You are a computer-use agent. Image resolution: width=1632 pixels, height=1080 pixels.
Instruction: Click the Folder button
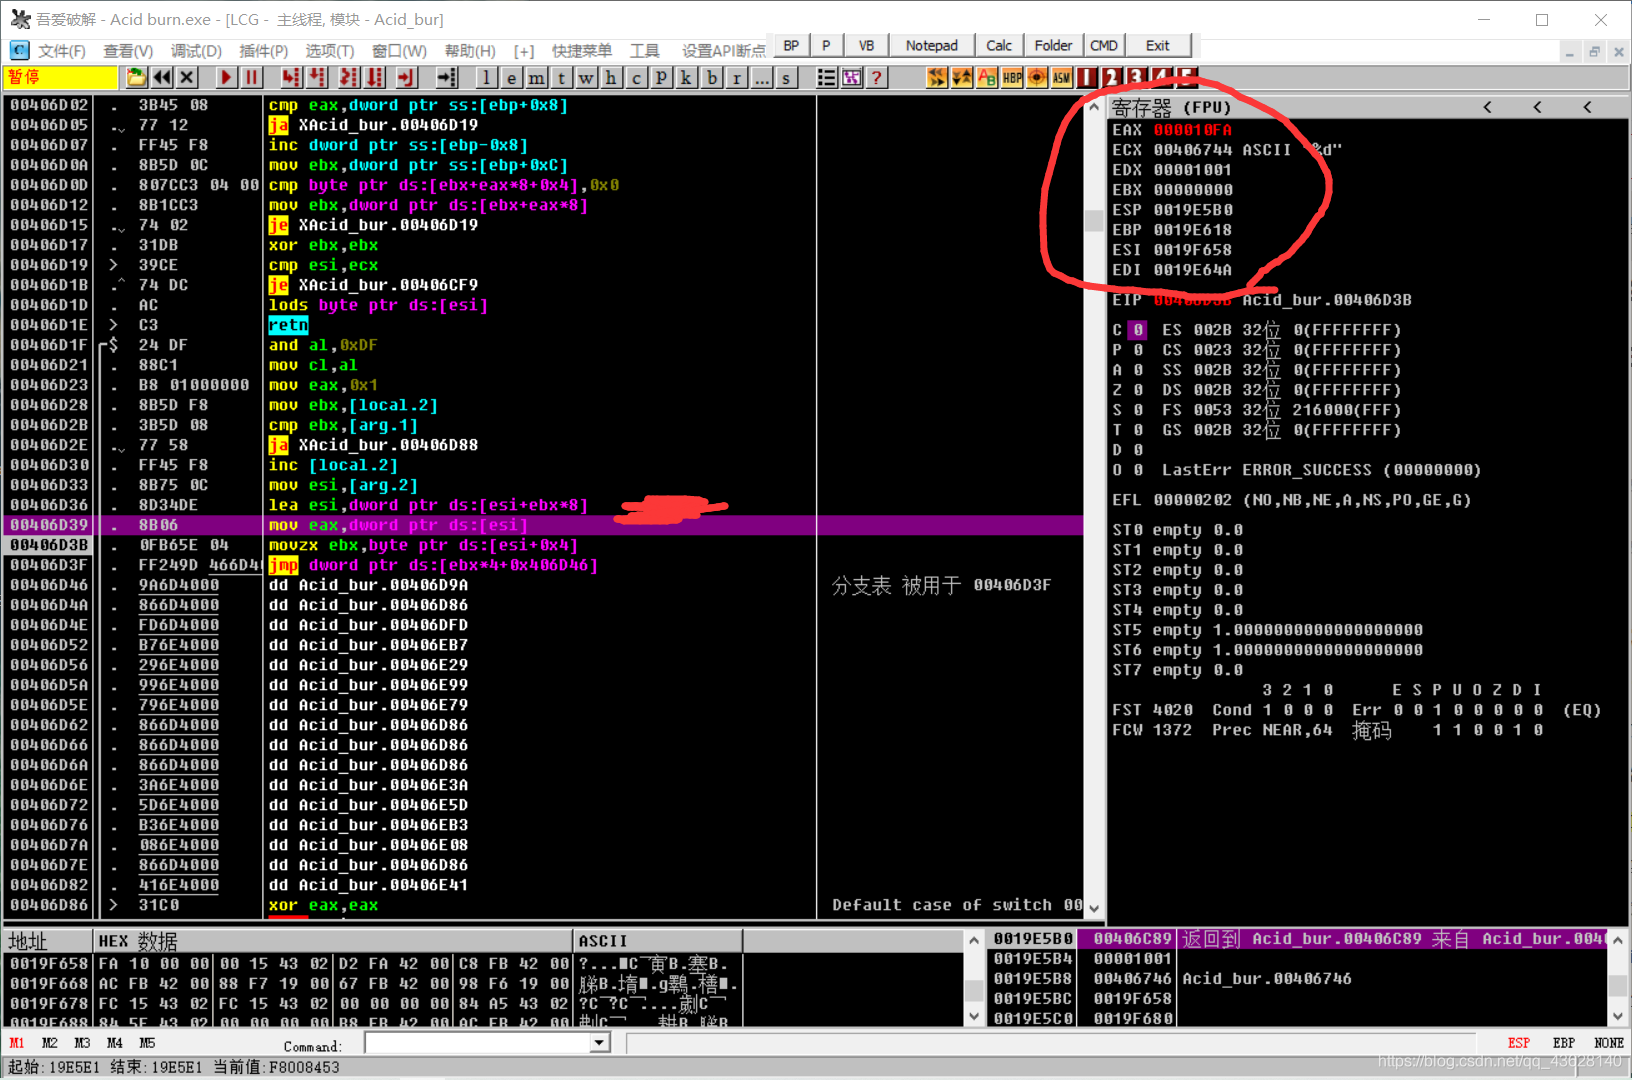coord(1053,46)
